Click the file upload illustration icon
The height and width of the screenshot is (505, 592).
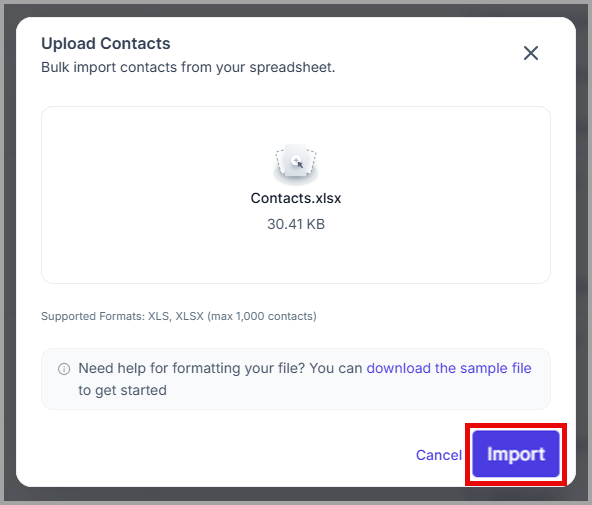pos(296,164)
